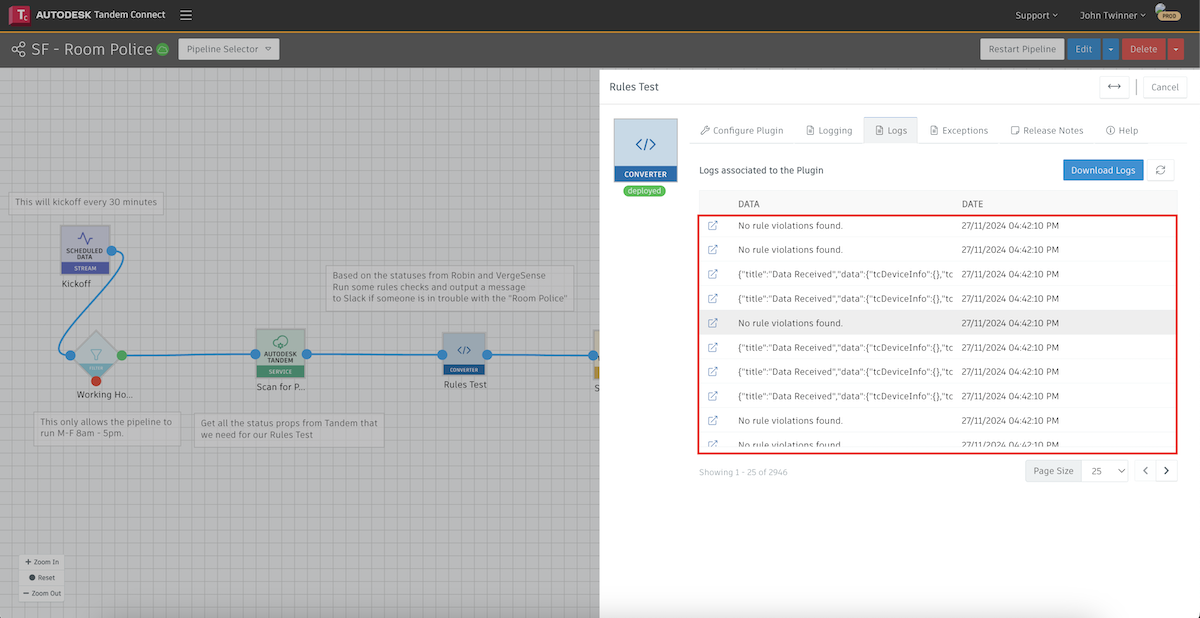The height and width of the screenshot is (618, 1200).
Task: Open the Release Notes tab
Action: (1047, 130)
